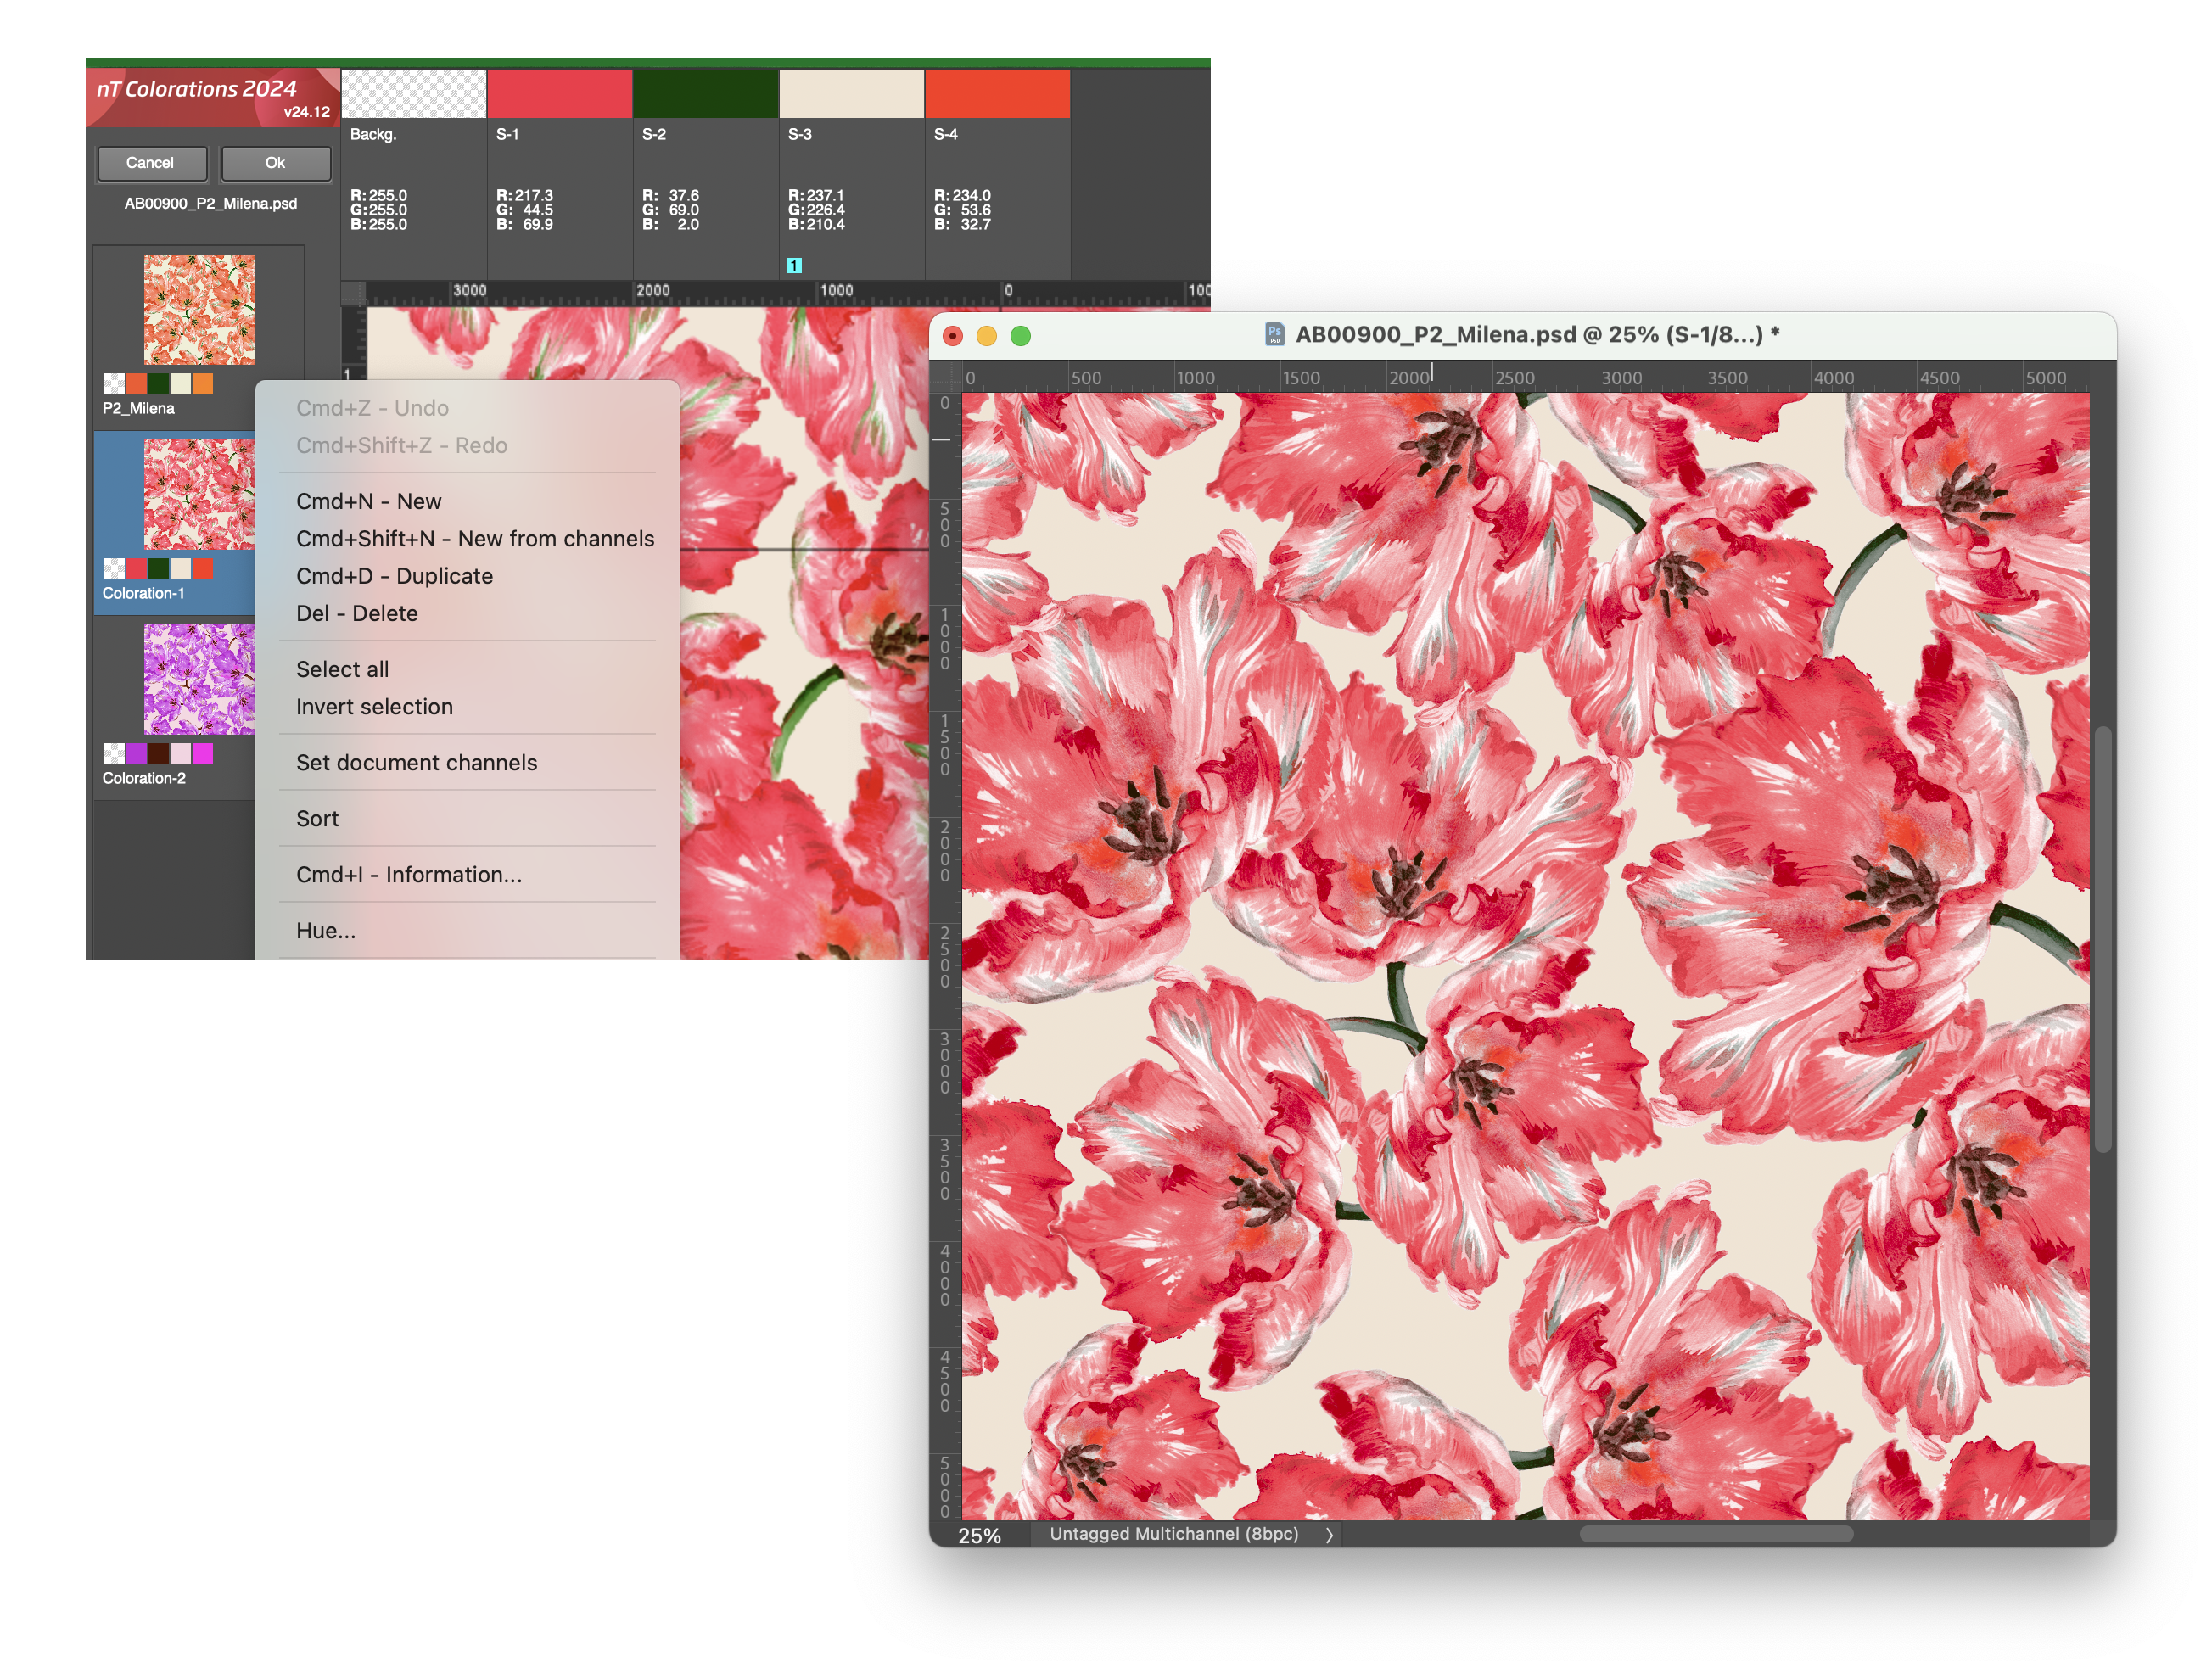The image size is (2212, 1673).
Task: Select the purple Coloration-2 thumbnail
Action: (198, 679)
